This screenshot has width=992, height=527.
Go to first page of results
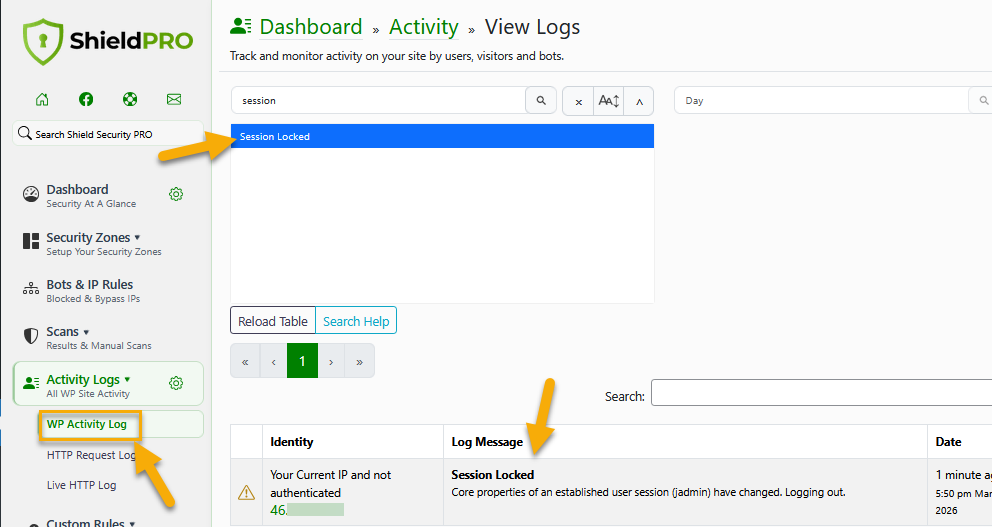245,361
